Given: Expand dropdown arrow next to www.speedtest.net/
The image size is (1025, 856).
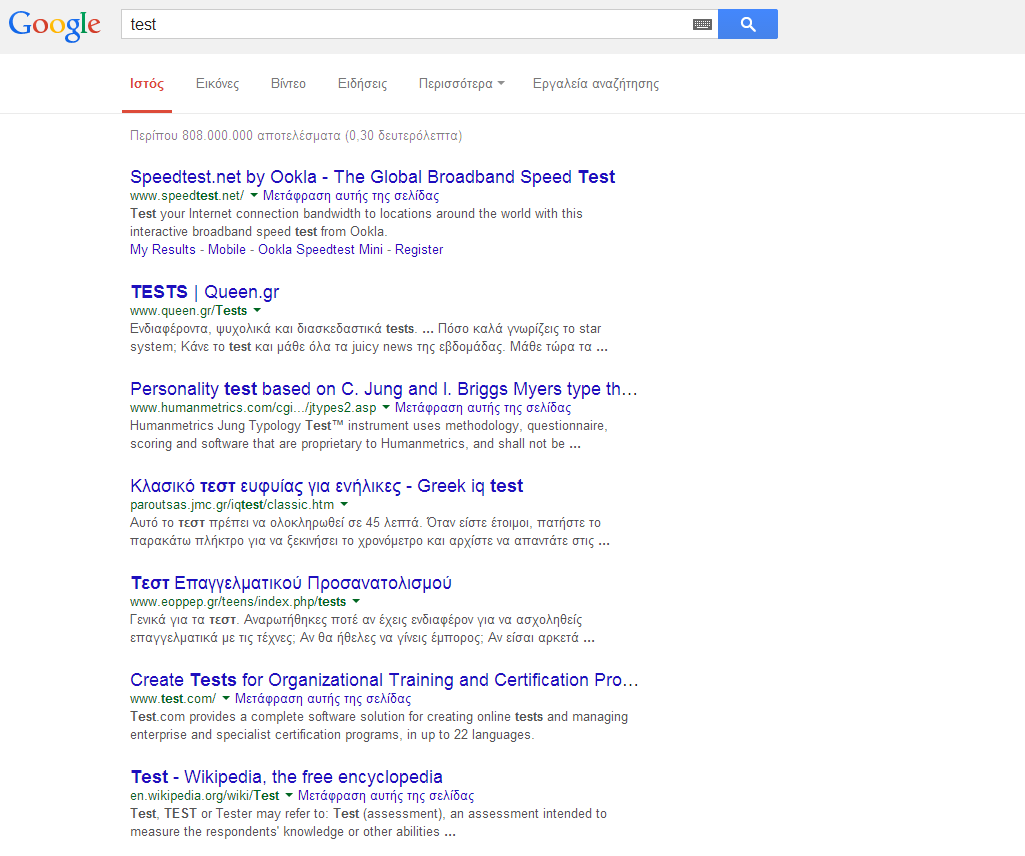Looking at the screenshot, I should pos(254,195).
